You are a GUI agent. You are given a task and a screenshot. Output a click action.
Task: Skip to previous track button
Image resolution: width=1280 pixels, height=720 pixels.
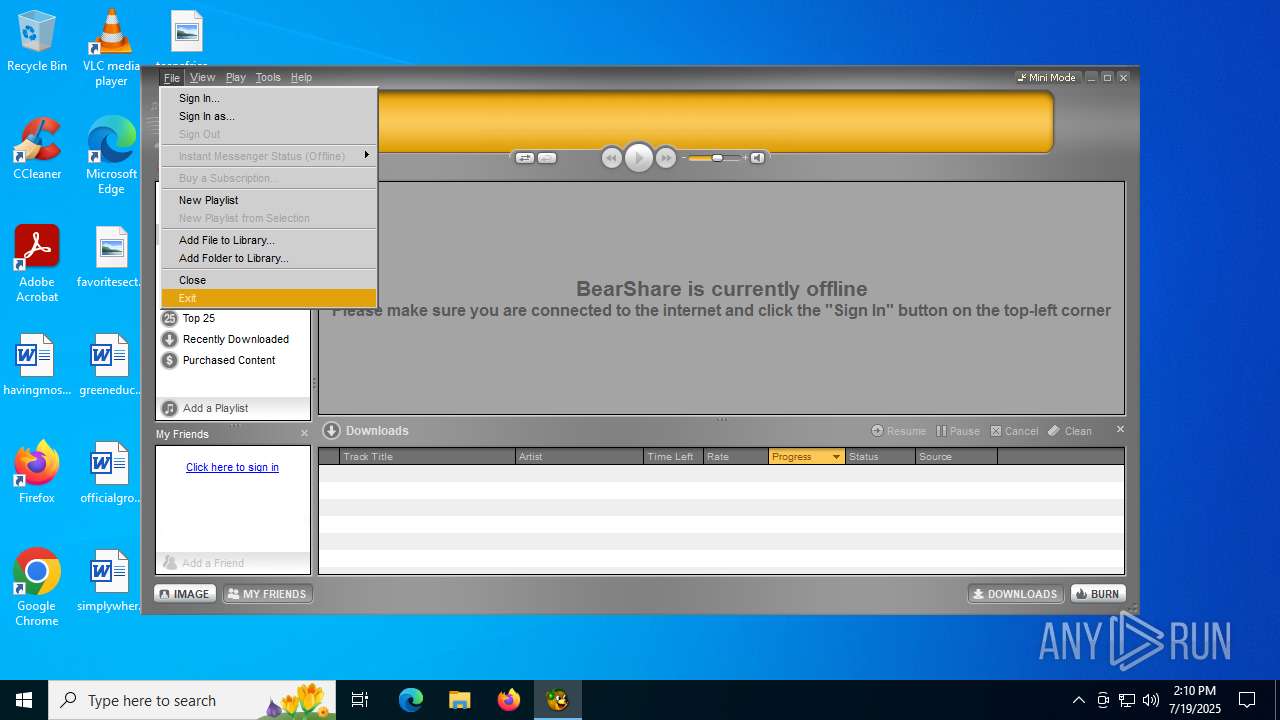[612, 158]
